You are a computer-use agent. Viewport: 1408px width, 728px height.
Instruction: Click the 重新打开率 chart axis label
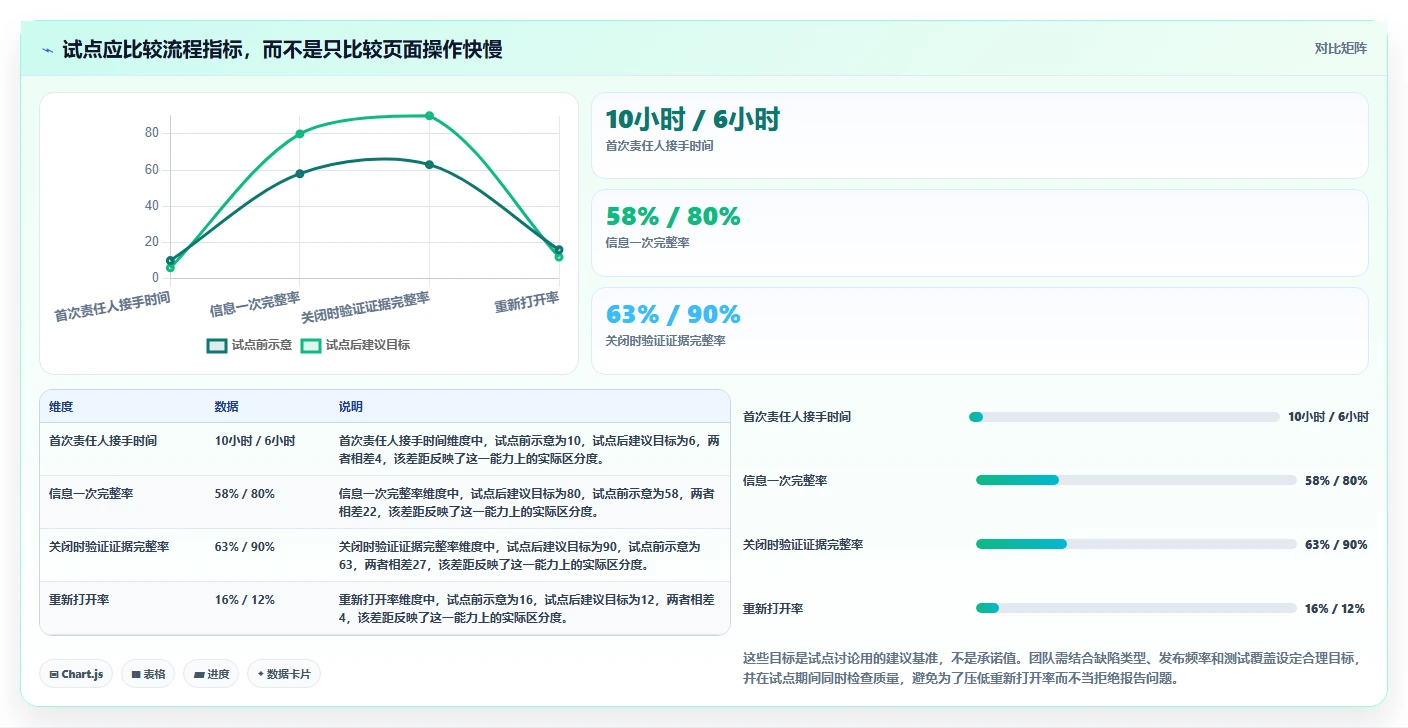pyautogui.click(x=527, y=303)
